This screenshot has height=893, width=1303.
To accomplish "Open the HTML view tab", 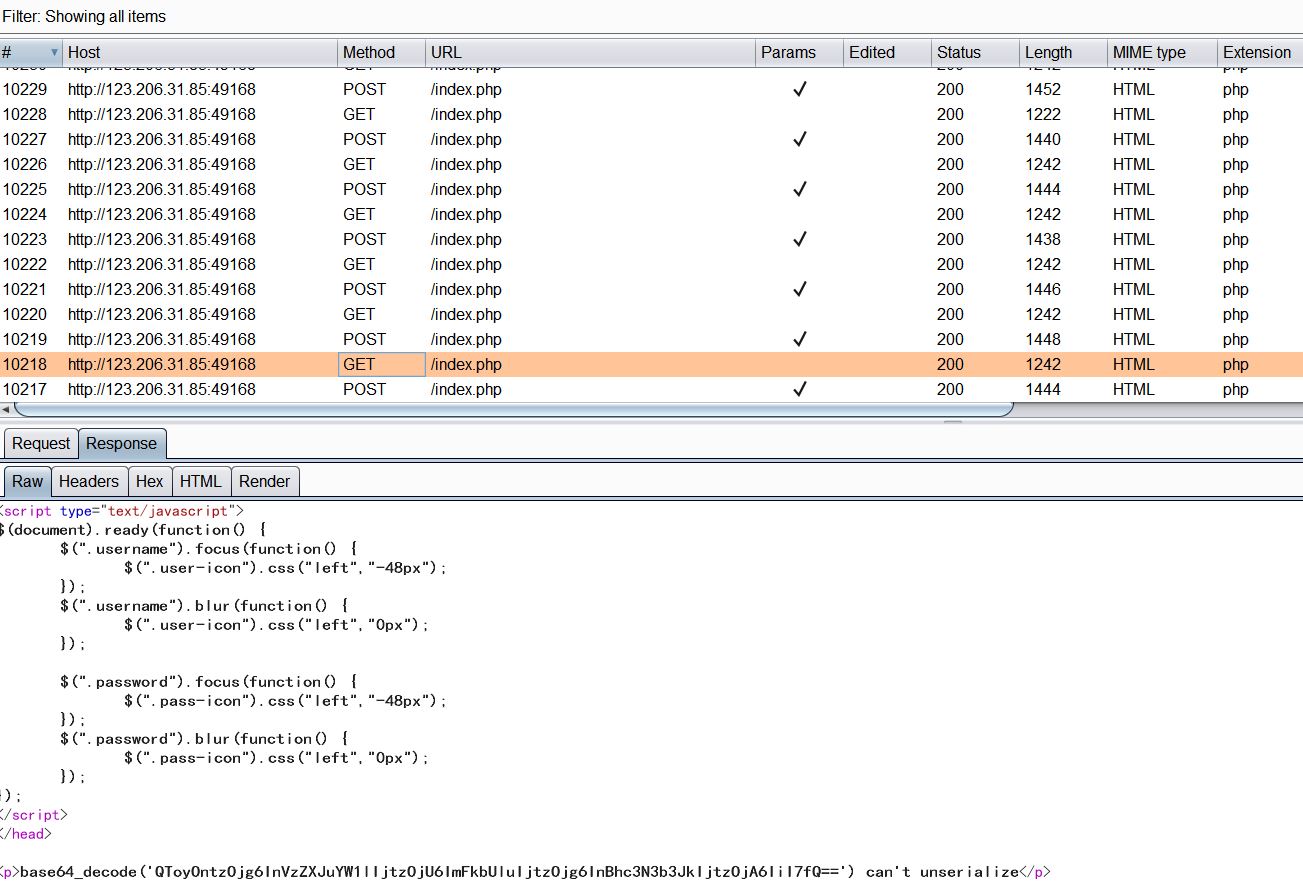I will (200, 481).
